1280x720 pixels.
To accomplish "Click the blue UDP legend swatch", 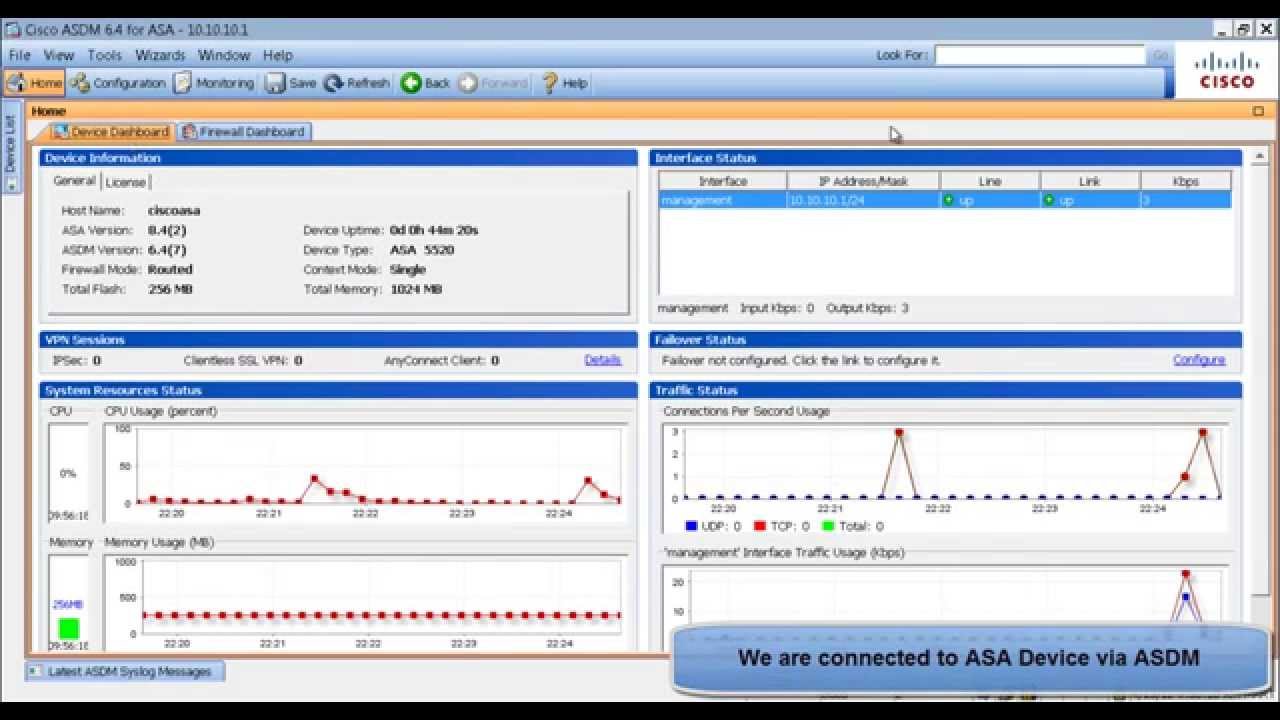I will coord(691,526).
